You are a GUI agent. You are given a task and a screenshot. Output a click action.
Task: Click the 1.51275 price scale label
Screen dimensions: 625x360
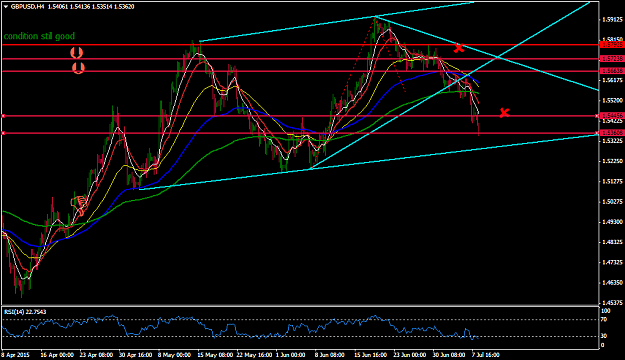(x=613, y=181)
